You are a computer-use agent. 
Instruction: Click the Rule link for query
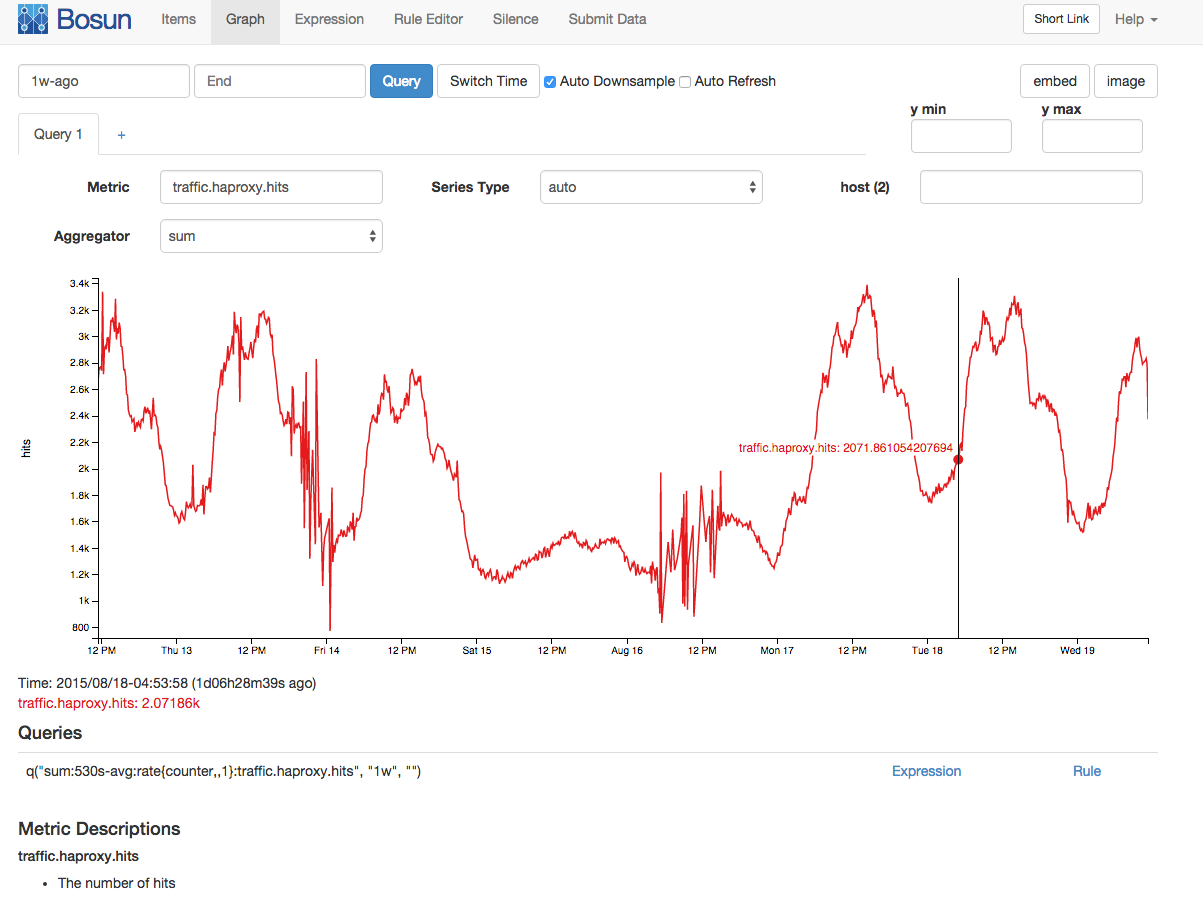[1087, 771]
